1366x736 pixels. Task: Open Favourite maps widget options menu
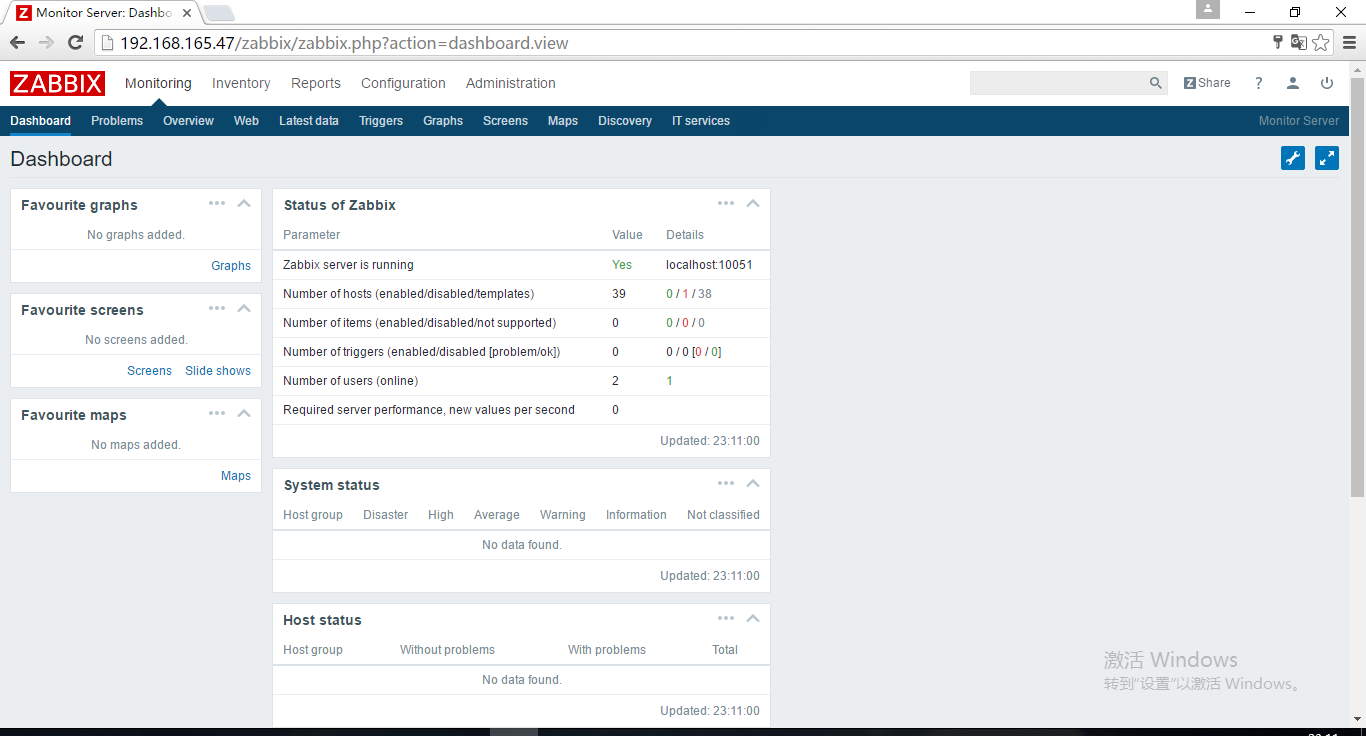(x=217, y=413)
